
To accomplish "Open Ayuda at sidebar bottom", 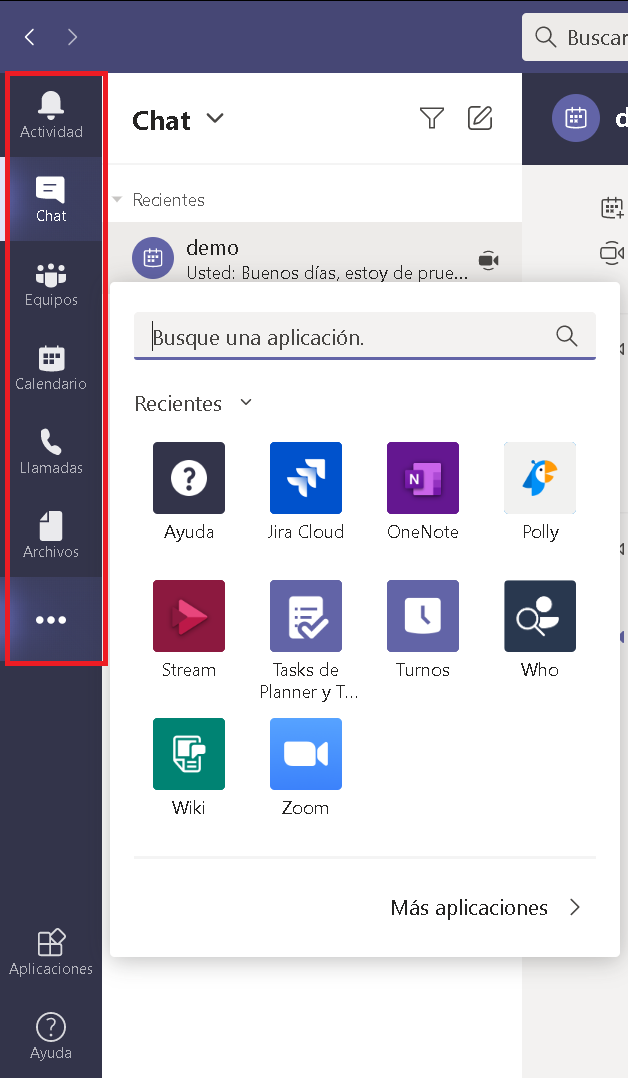I will [51, 1036].
